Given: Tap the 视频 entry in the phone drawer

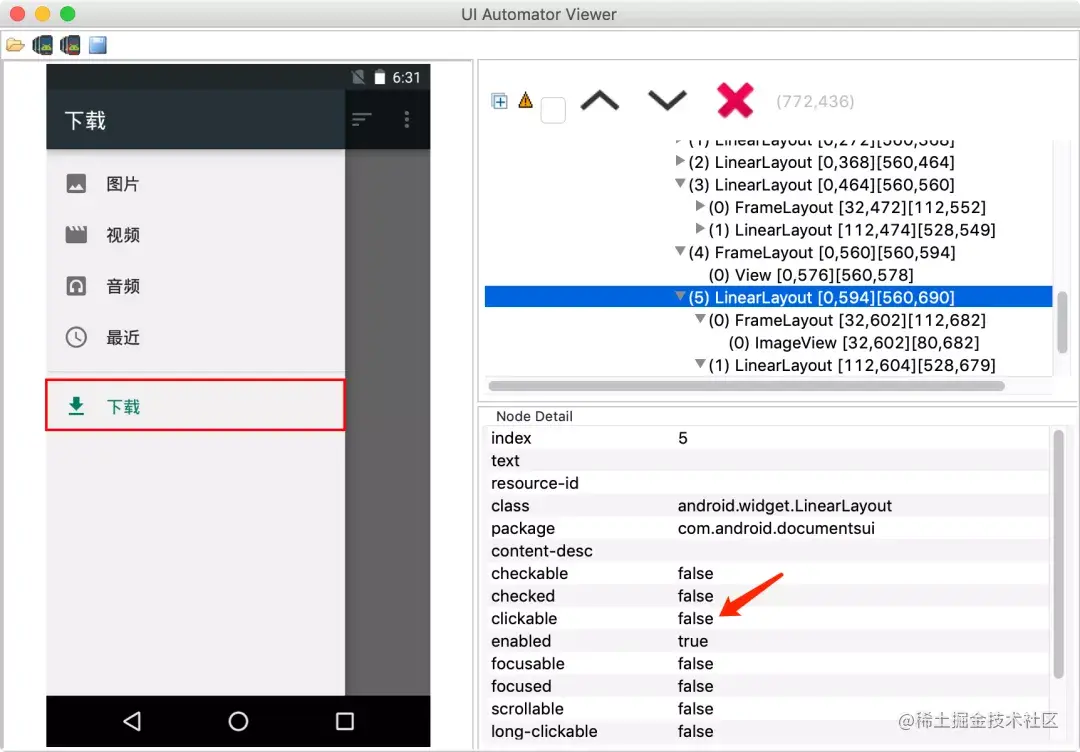Looking at the screenshot, I should tap(196, 235).
